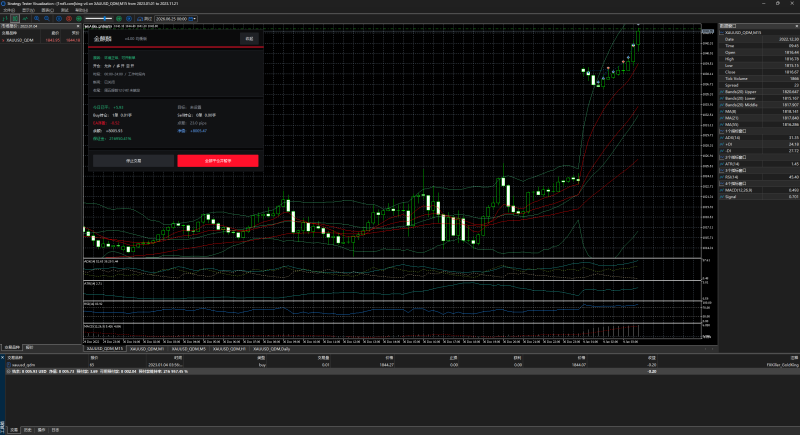Click the blue circular icon right of speed slider
800x435 pixels.
(x=129, y=19)
